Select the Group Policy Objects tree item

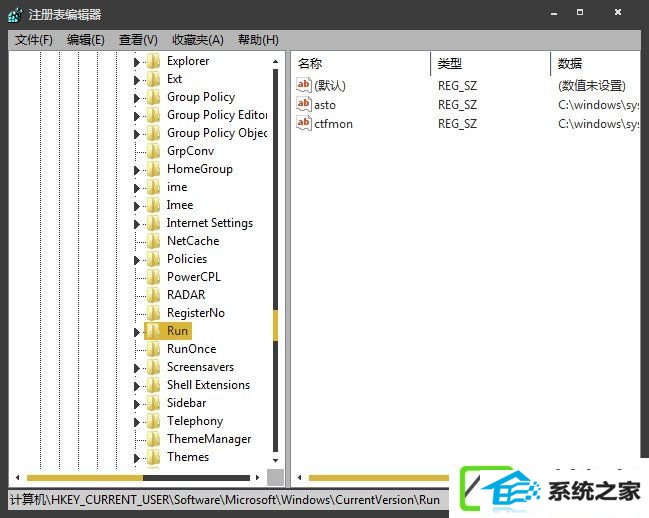pos(217,133)
